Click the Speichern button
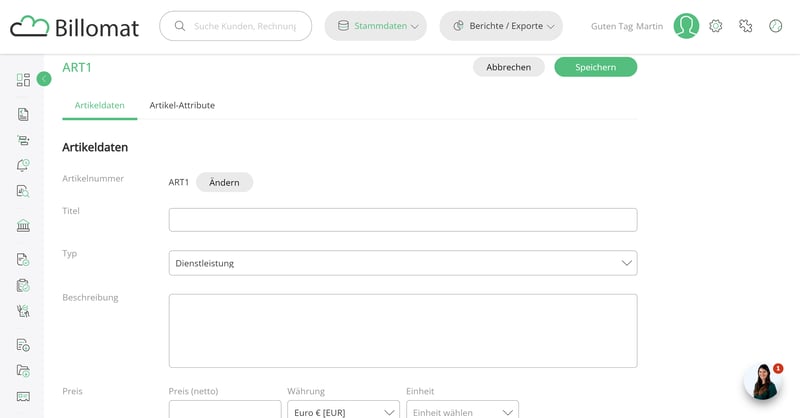Image resolution: width=800 pixels, height=418 pixels. point(595,67)
